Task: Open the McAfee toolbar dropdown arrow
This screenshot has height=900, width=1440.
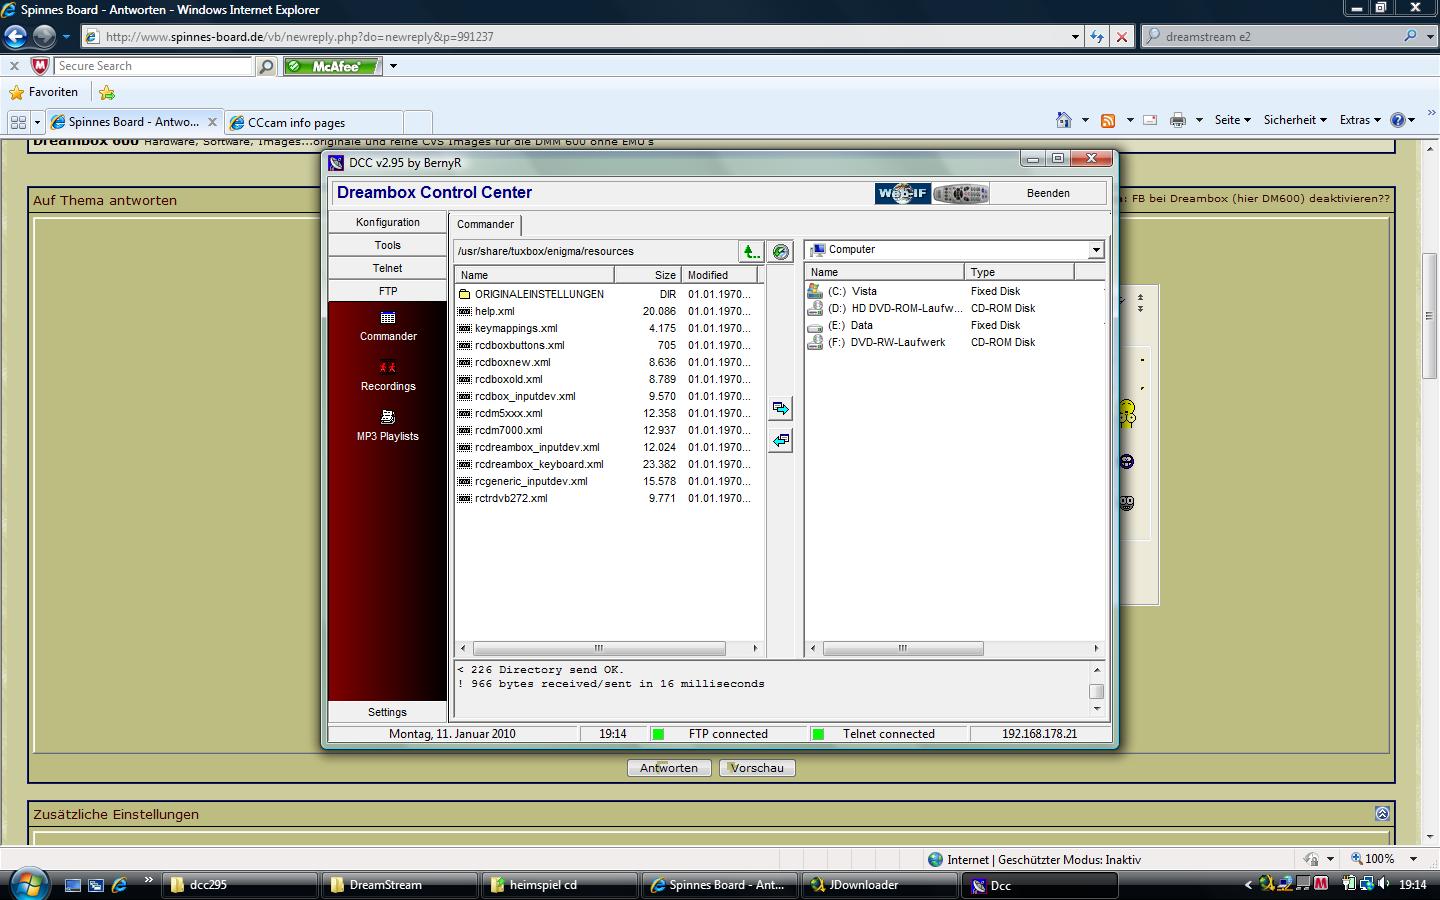Action: tap(393, 66)
